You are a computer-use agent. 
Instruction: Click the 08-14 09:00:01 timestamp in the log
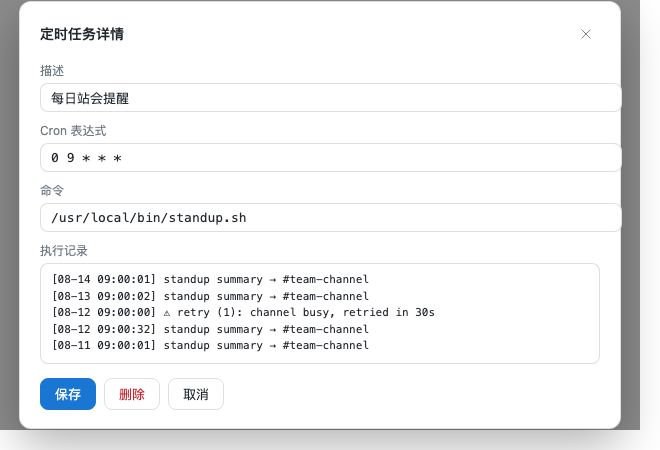[104, 280]
